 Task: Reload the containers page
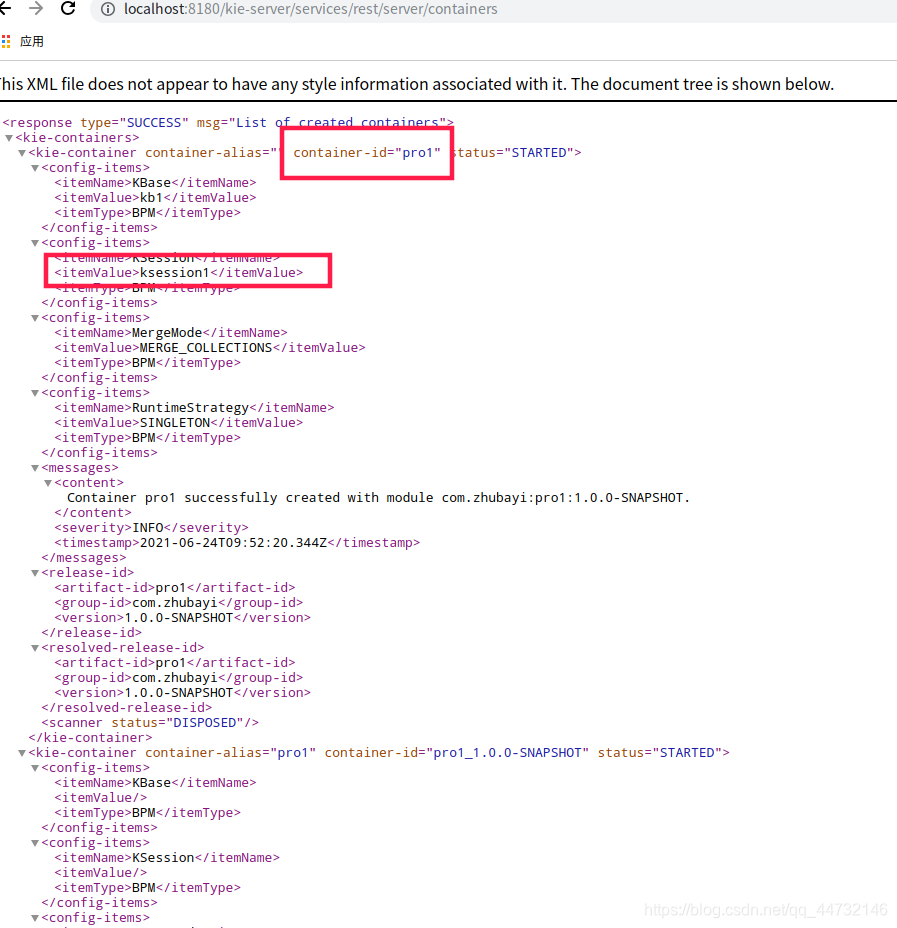(x=67, y=10)
